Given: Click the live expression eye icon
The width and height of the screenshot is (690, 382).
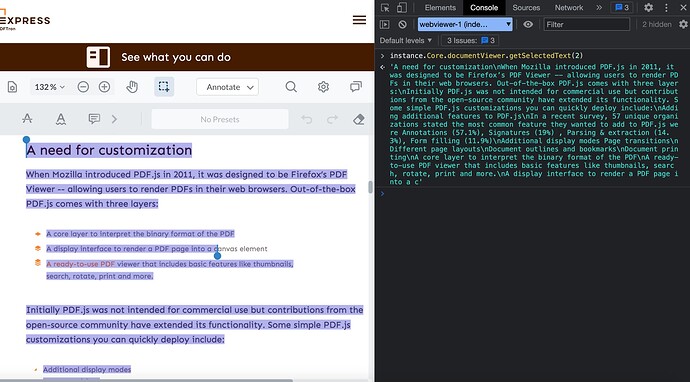Looking at the screenshot, I should point(528,24).
